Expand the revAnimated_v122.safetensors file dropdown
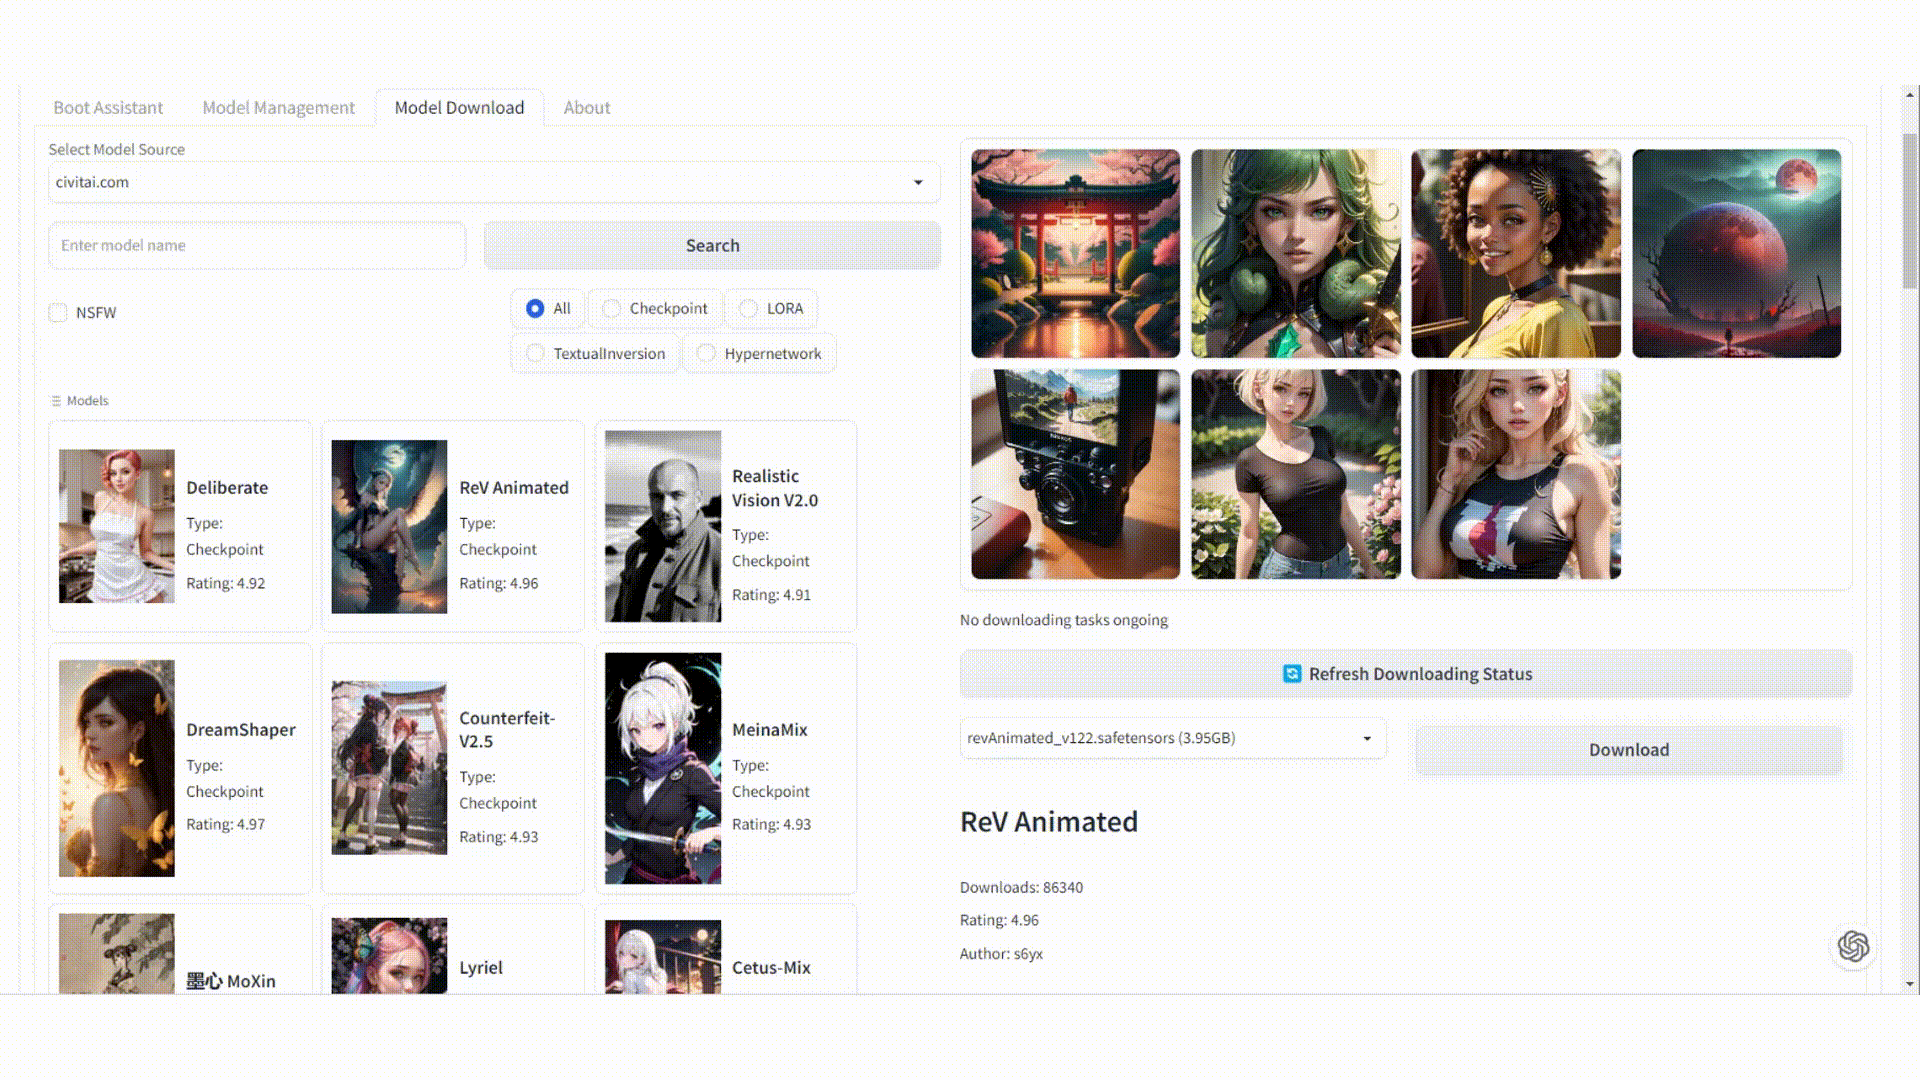This screenshot has width=1920, height=1080. pos(1173,738)
